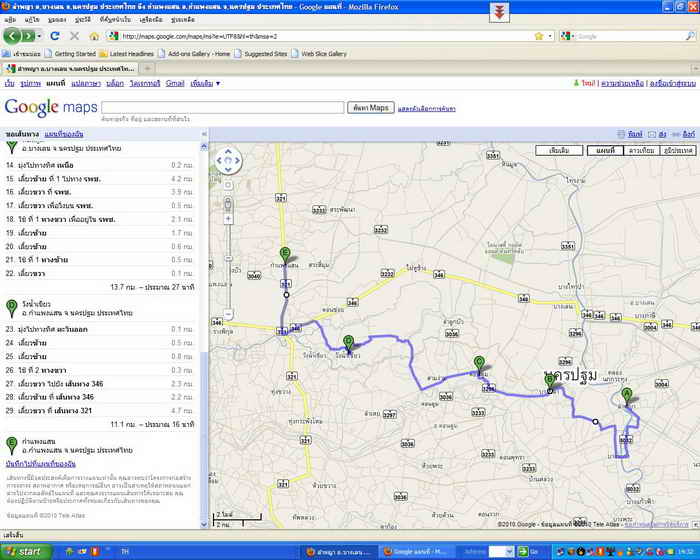Select the Satellite view button

(641, 150)
